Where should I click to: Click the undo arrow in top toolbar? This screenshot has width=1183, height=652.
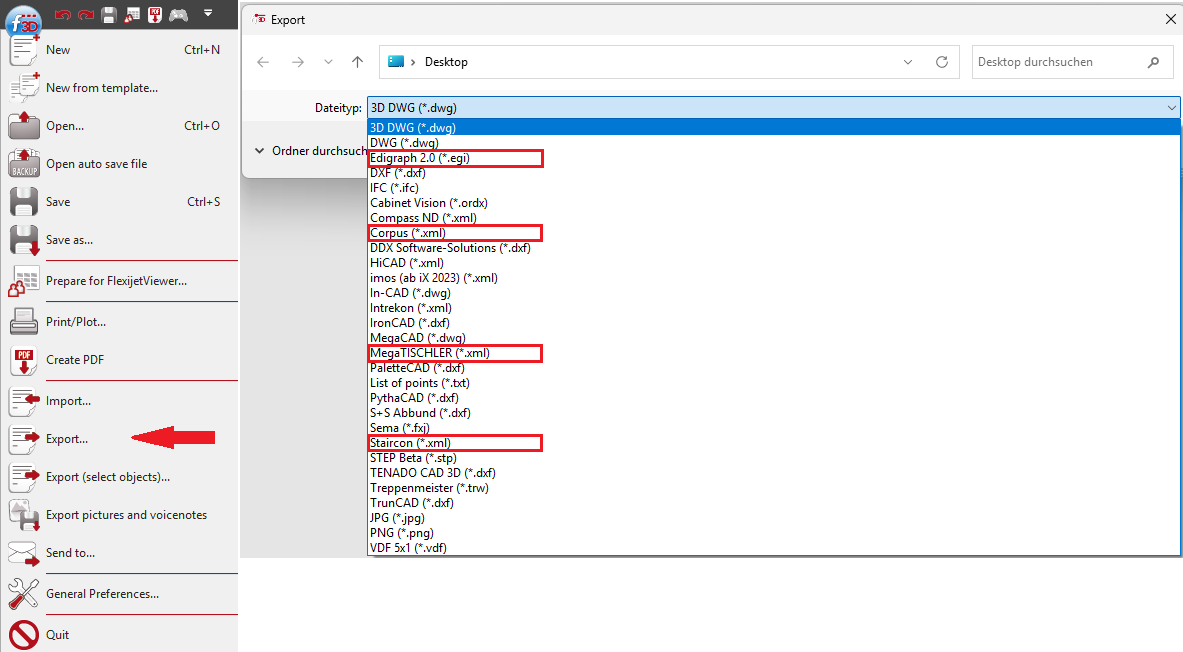[63, 15]
